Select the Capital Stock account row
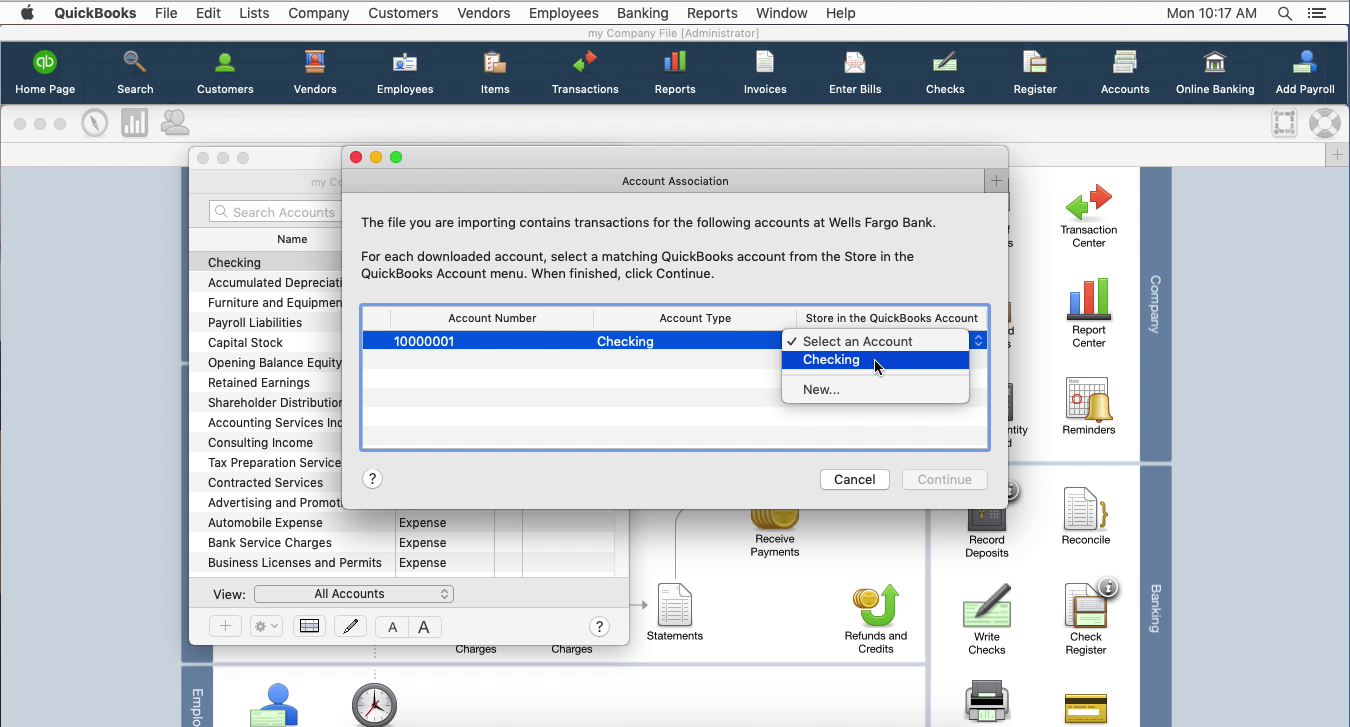The height and width of the screenshot is (727, 1350). point(267,342)
